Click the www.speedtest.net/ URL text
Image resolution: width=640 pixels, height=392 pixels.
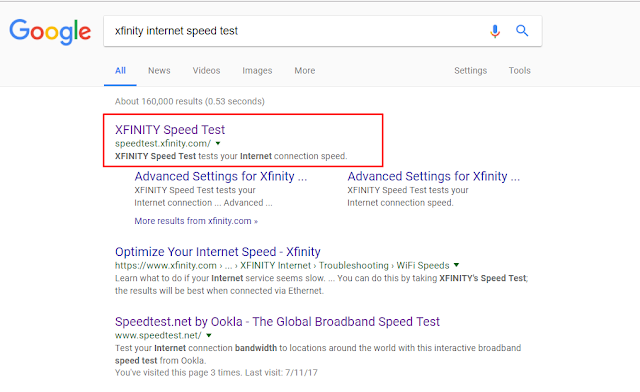tap(158, 335)
